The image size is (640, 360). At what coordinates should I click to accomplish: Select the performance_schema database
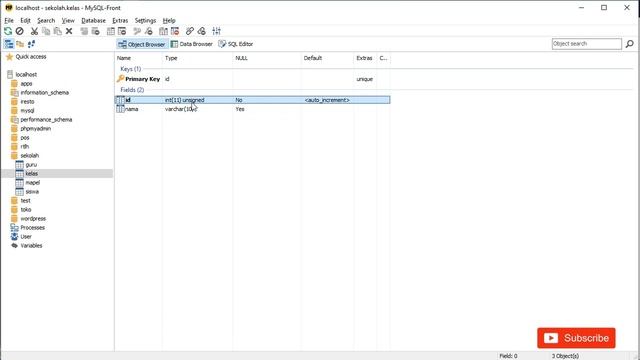[46, 120]
